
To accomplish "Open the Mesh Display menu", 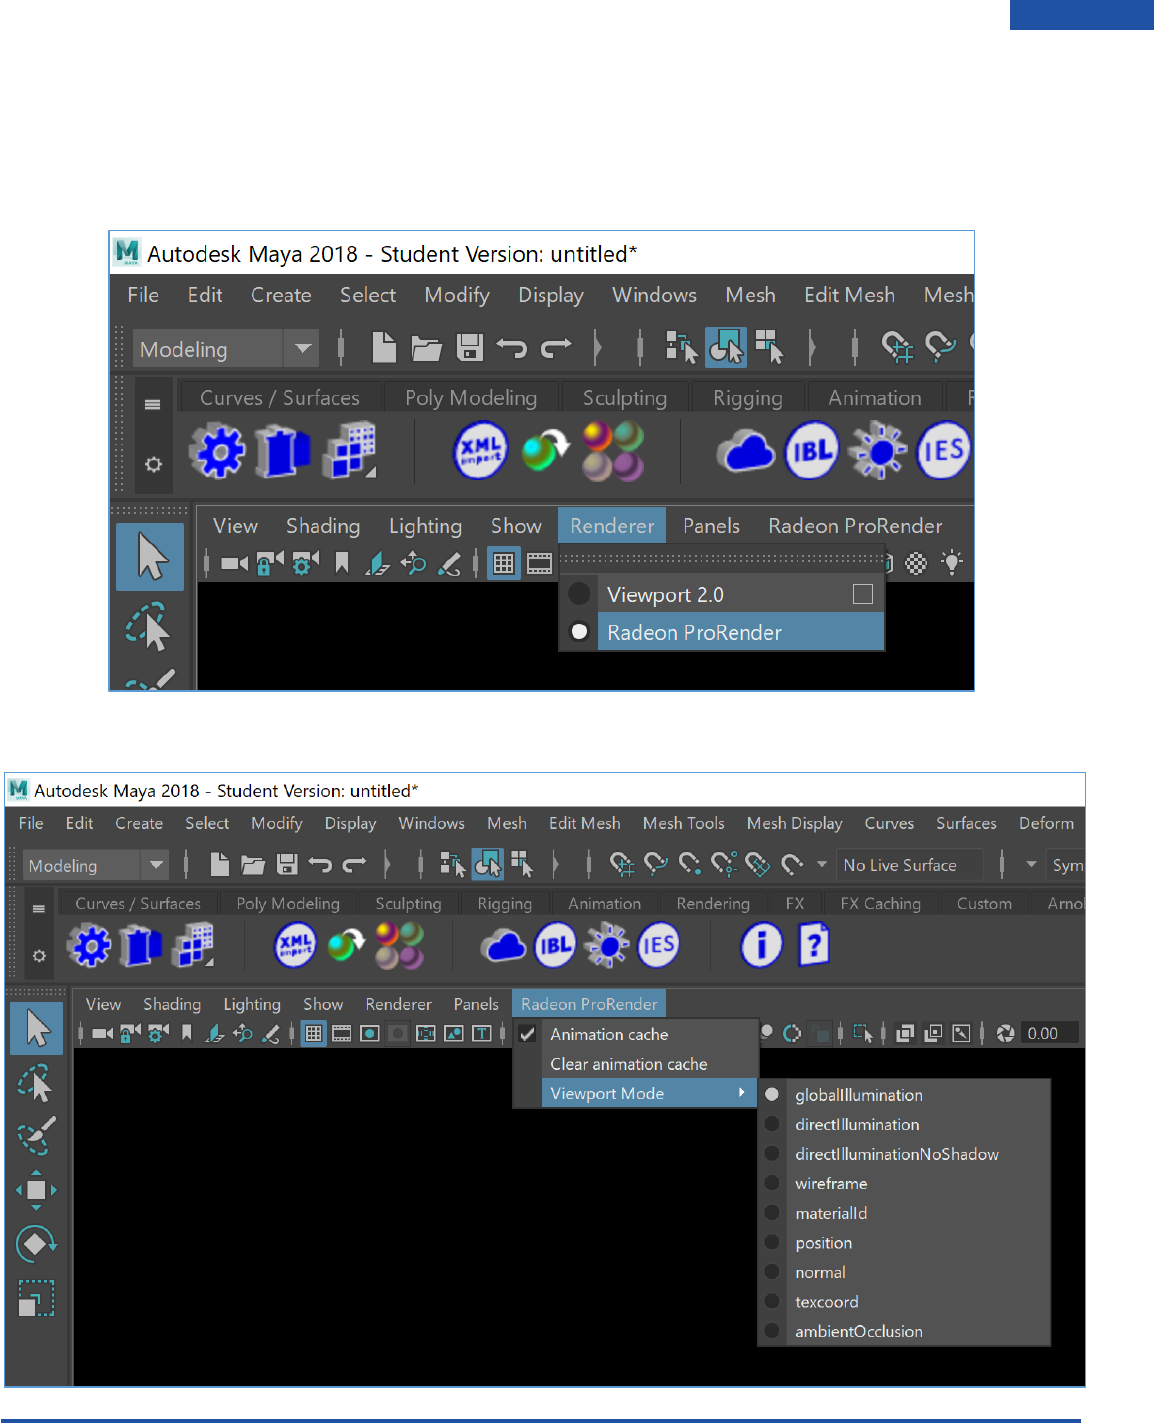I will [x=795, y=823].
